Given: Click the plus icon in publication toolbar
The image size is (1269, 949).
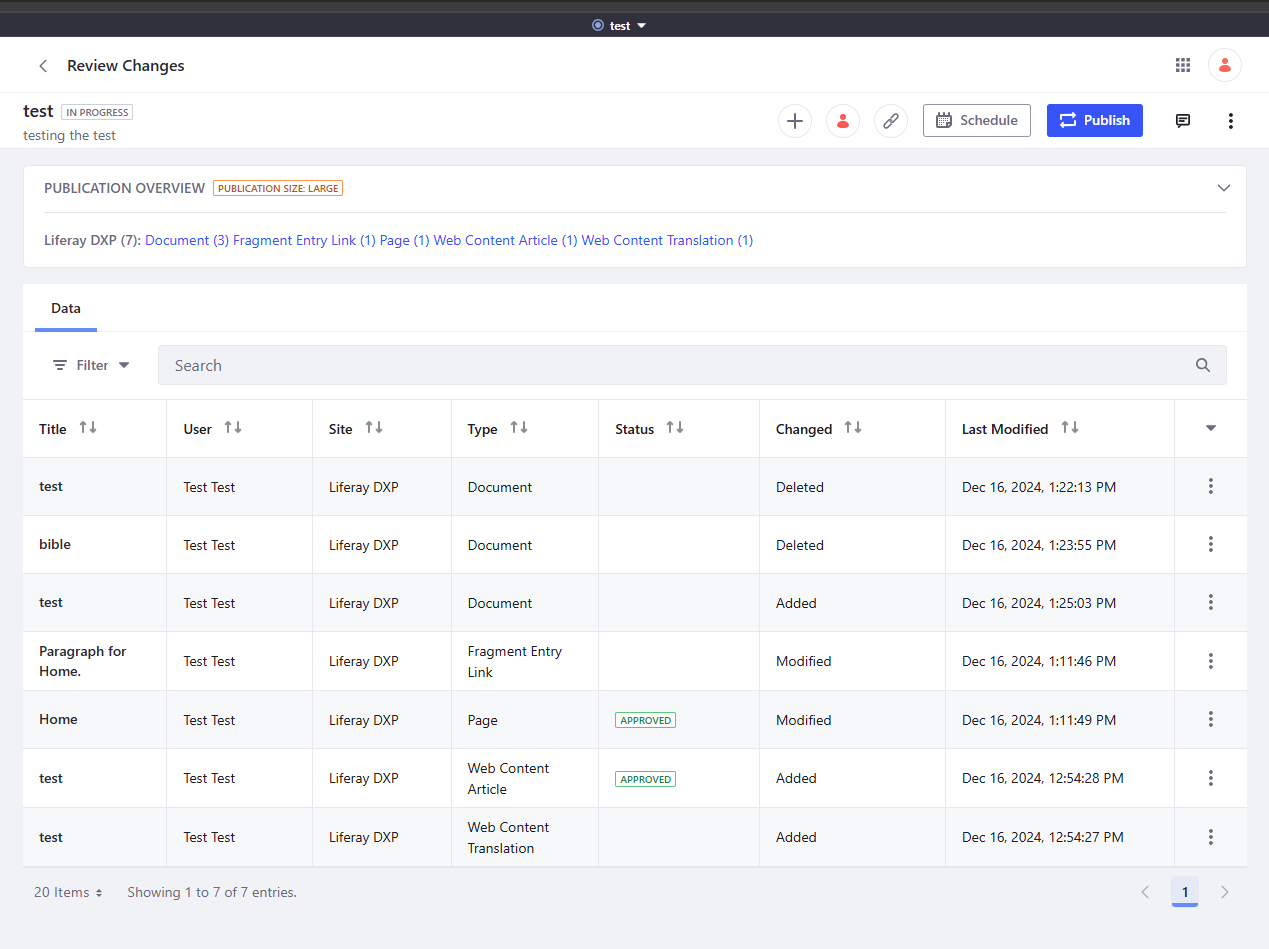Looking at the screenshot, I should 794,121.
